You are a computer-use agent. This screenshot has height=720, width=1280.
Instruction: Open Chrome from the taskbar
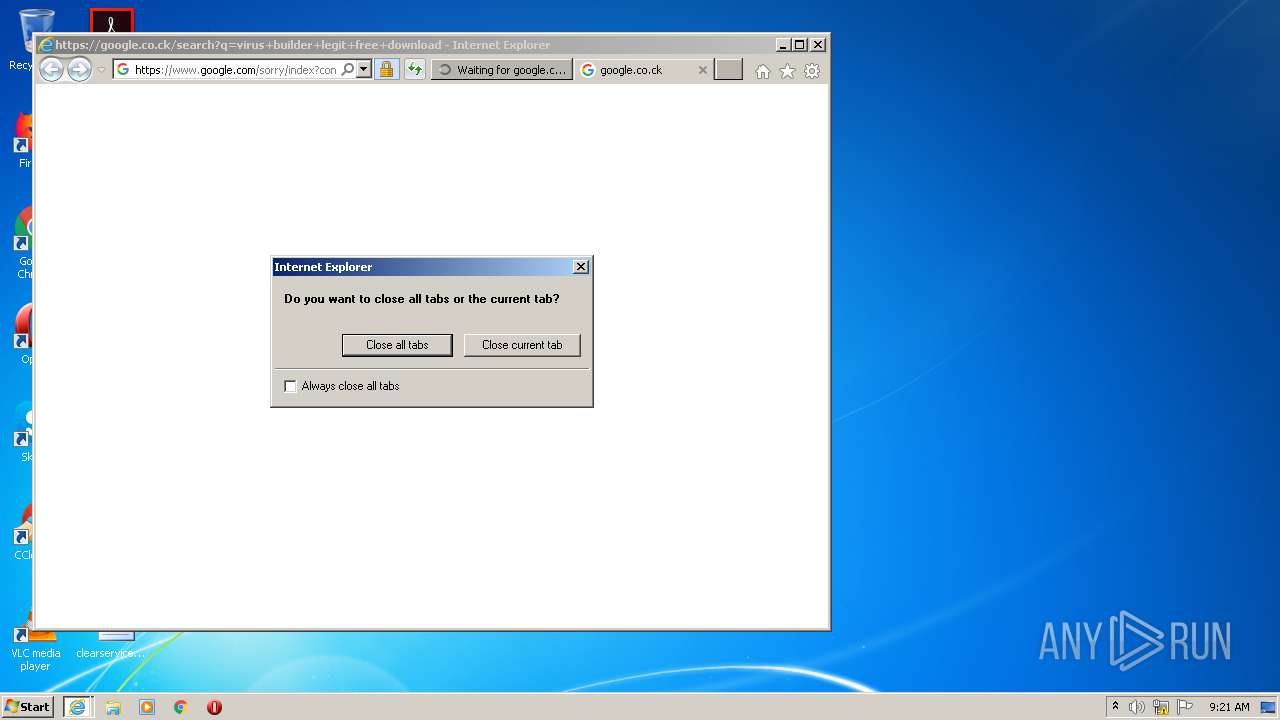click(x=181, y=707)
